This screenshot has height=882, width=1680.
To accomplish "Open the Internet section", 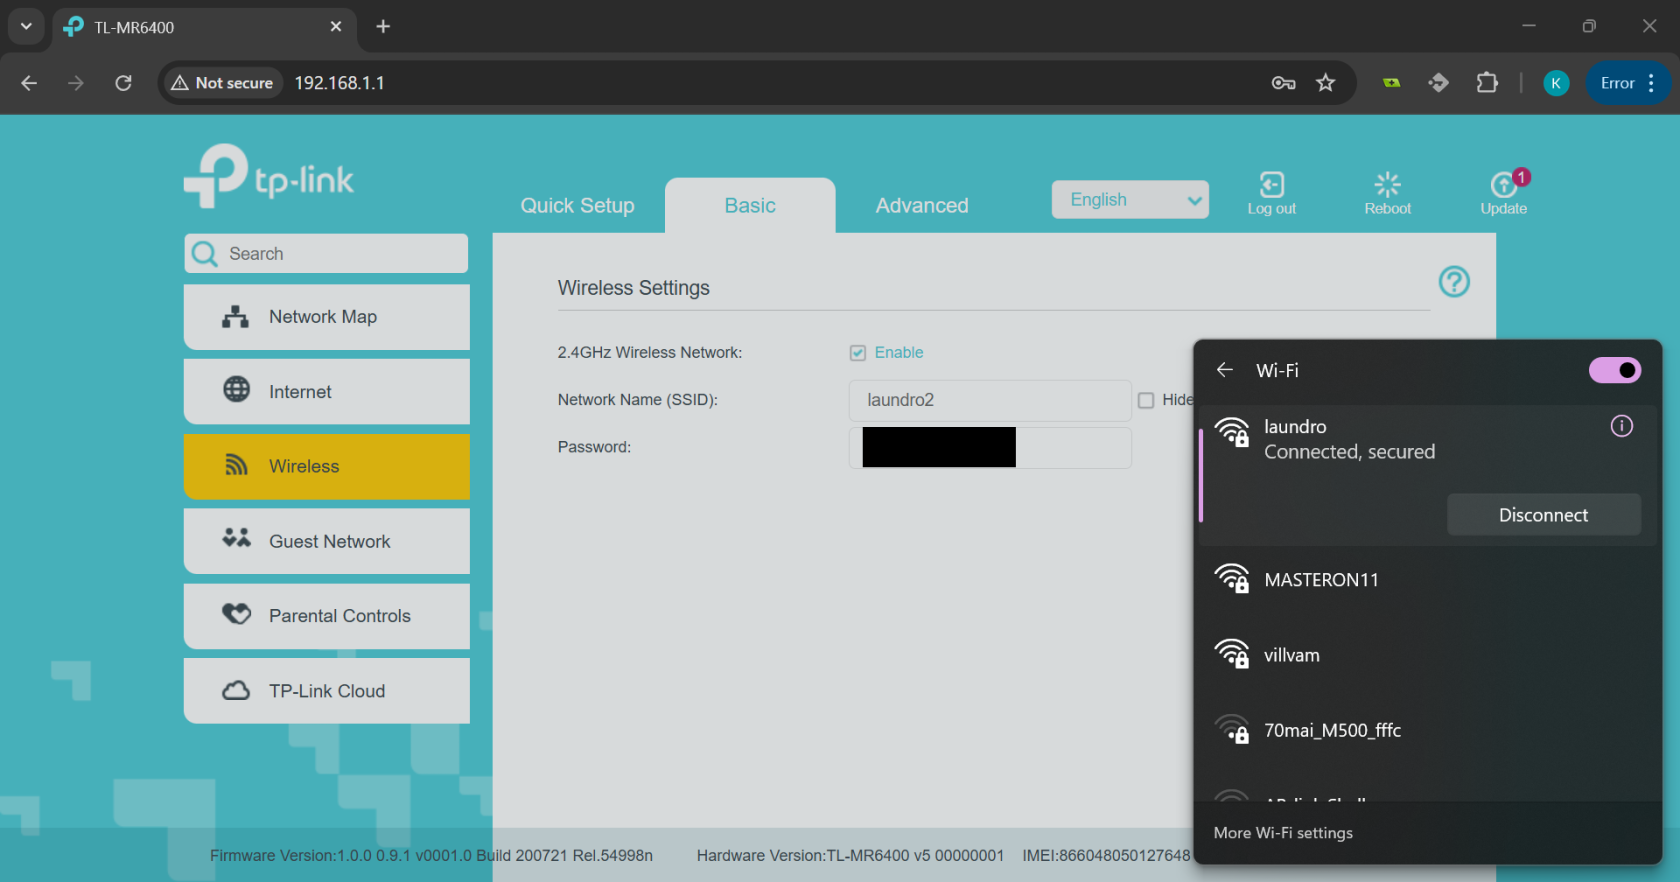I will pyautogui.click(x=326, y=392).
